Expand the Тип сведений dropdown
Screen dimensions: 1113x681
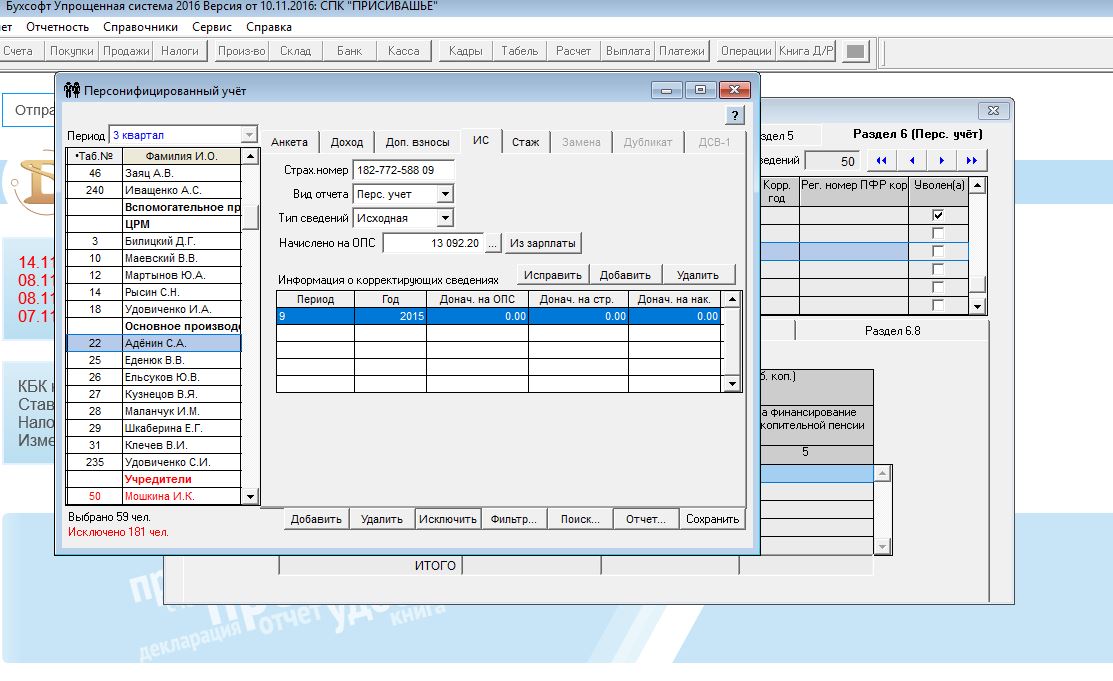[x=445, y=218]
